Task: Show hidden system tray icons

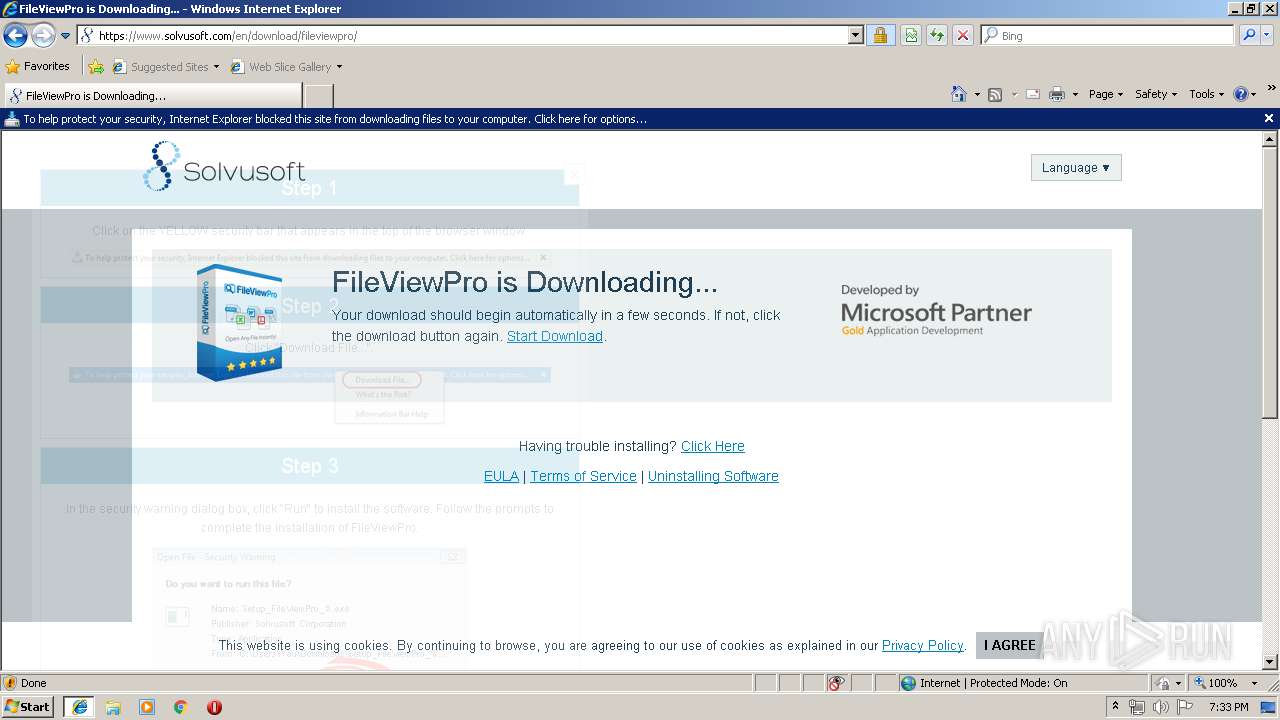Action: tap(1116, 706)
